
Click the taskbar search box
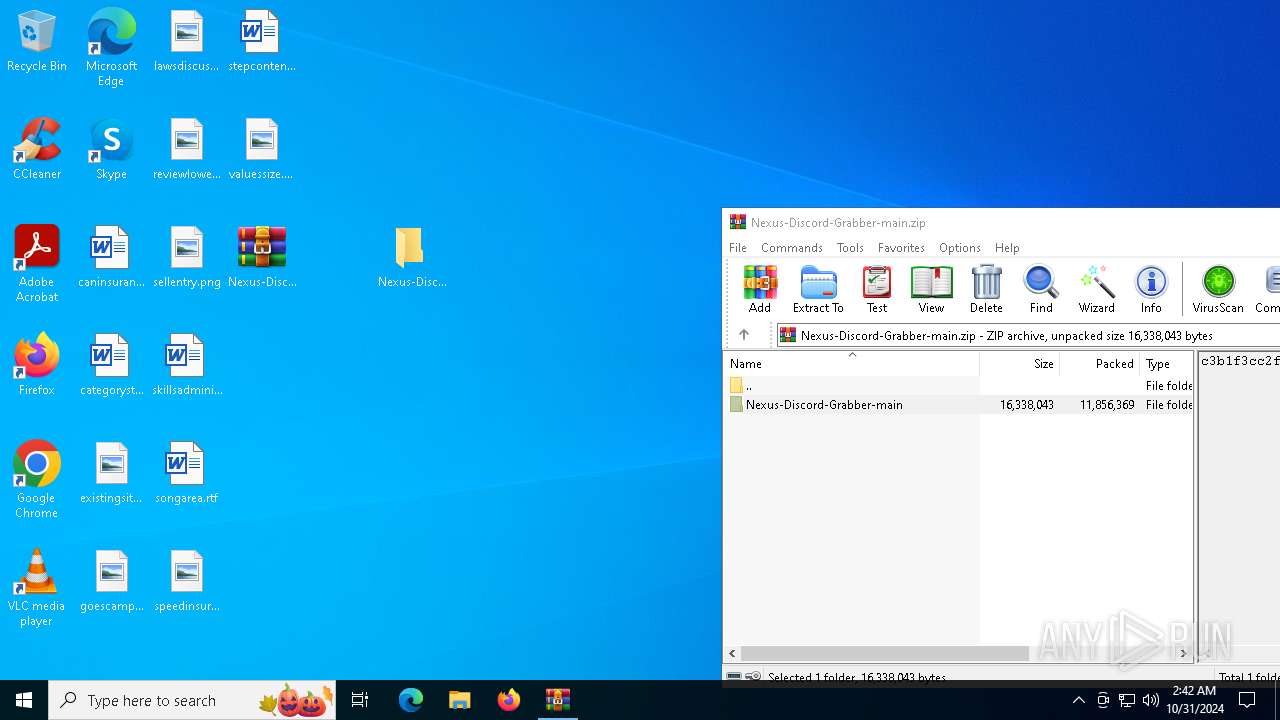pos(192,700)
